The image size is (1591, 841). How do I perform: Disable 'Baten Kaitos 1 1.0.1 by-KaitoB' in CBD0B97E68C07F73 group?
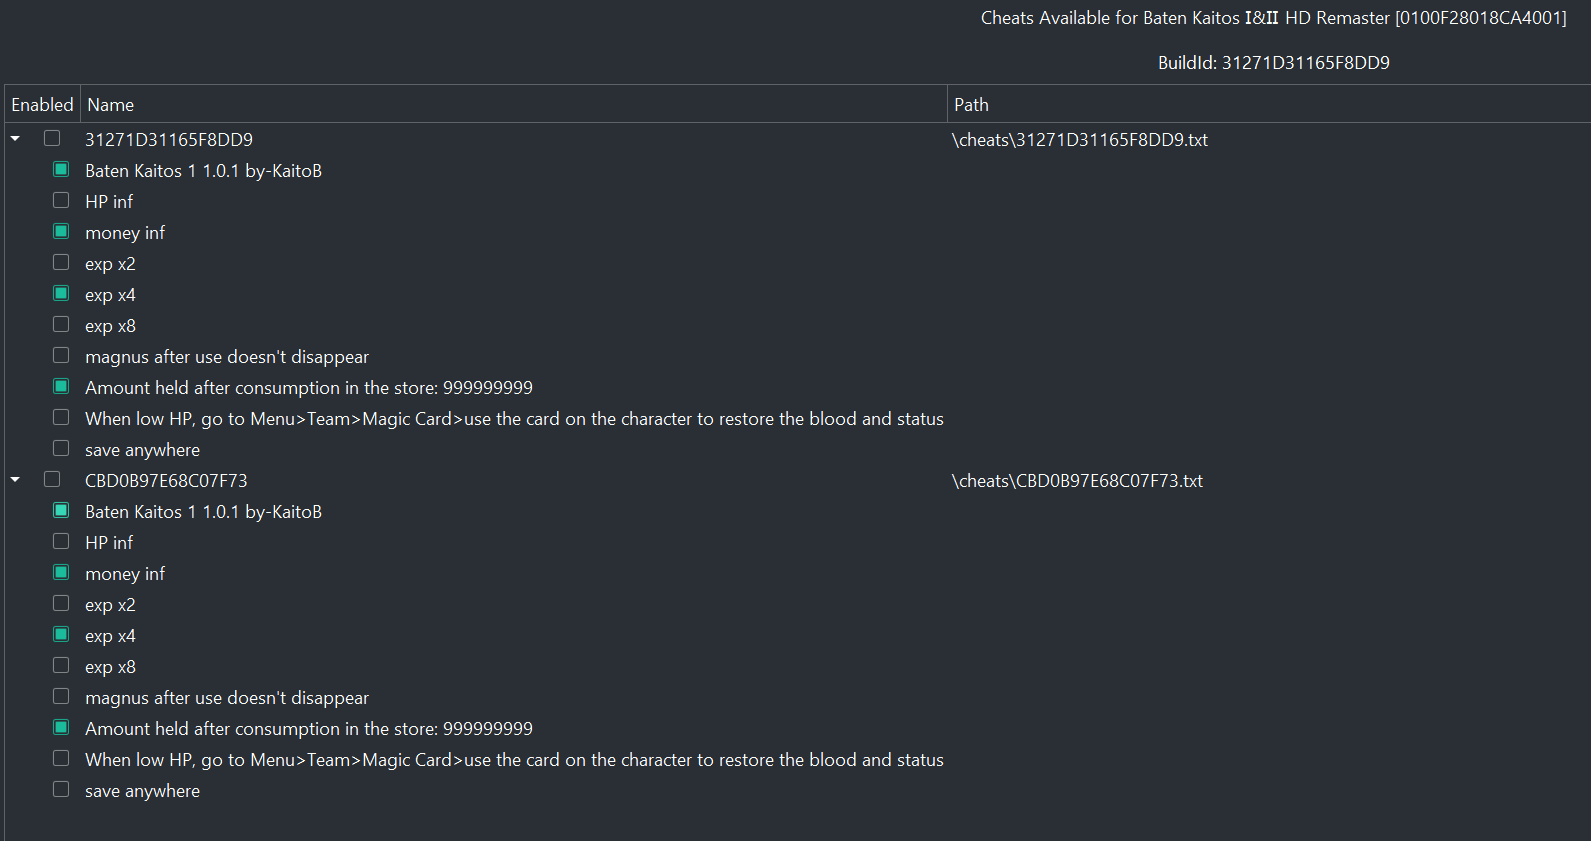[x=61, y=511]
